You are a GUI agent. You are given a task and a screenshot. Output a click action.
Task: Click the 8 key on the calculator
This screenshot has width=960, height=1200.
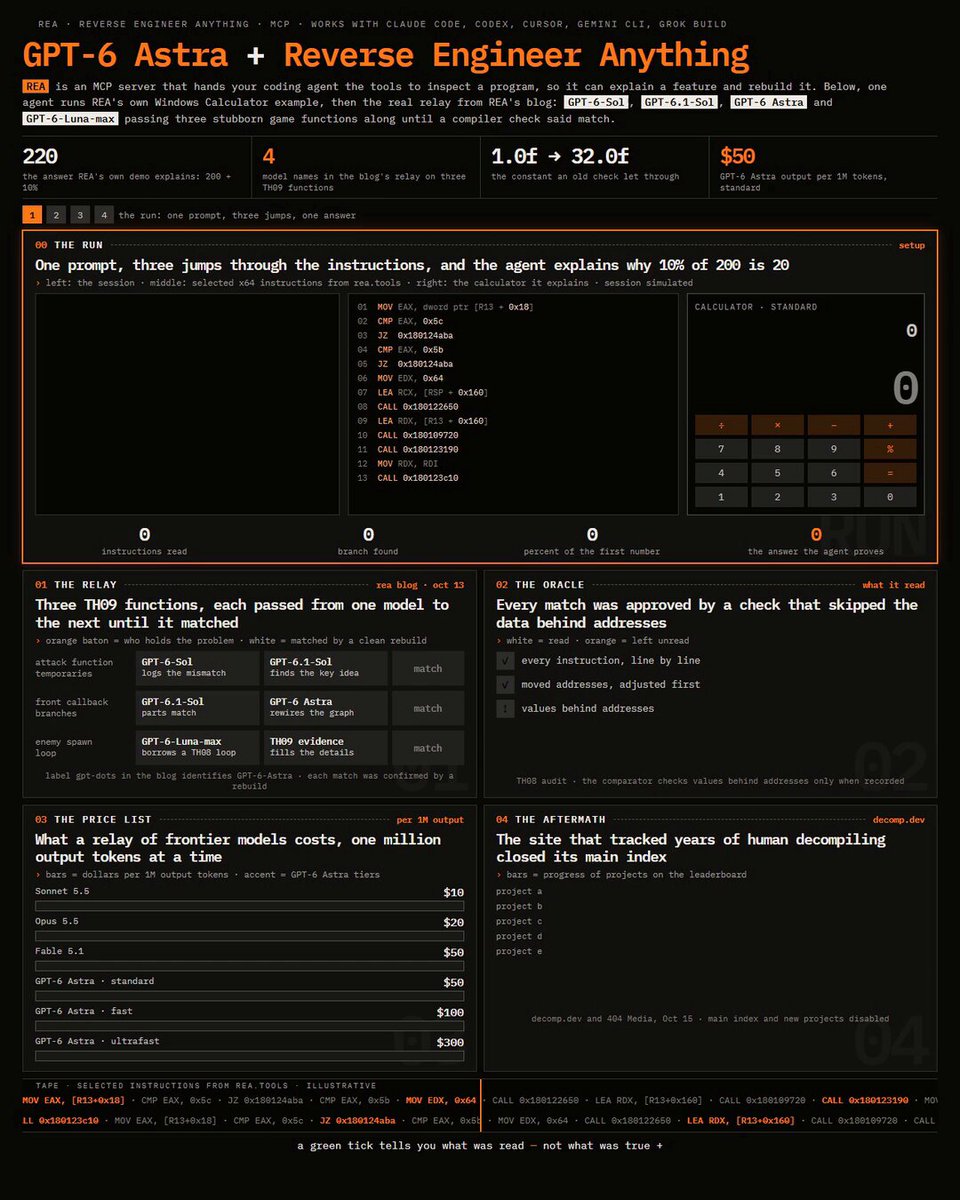(777, 449)
